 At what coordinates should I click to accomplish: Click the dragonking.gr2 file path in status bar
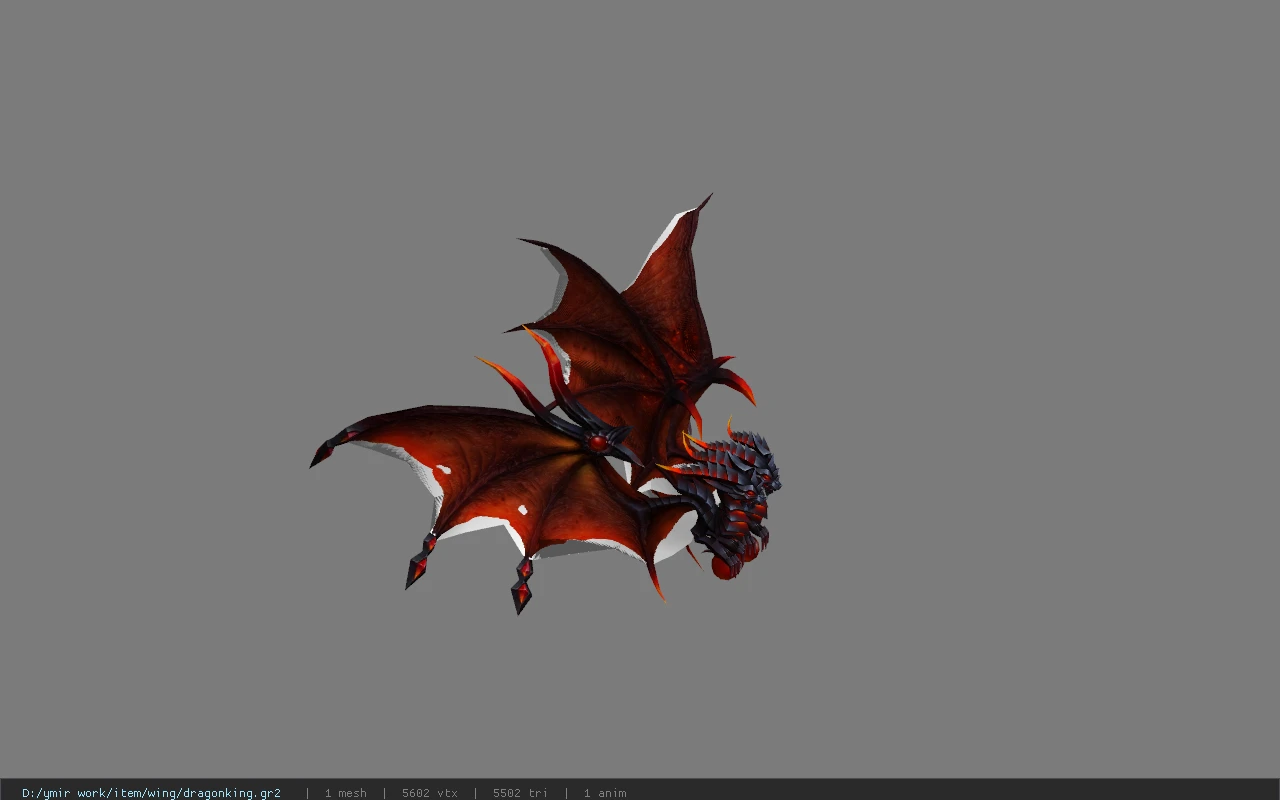coord(151,793)
